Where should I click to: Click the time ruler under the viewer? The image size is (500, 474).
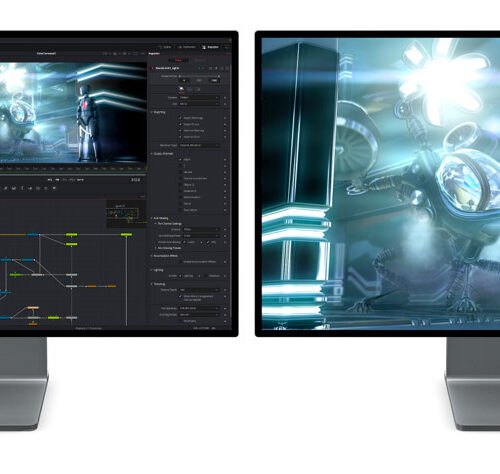(x=73, y=169)
